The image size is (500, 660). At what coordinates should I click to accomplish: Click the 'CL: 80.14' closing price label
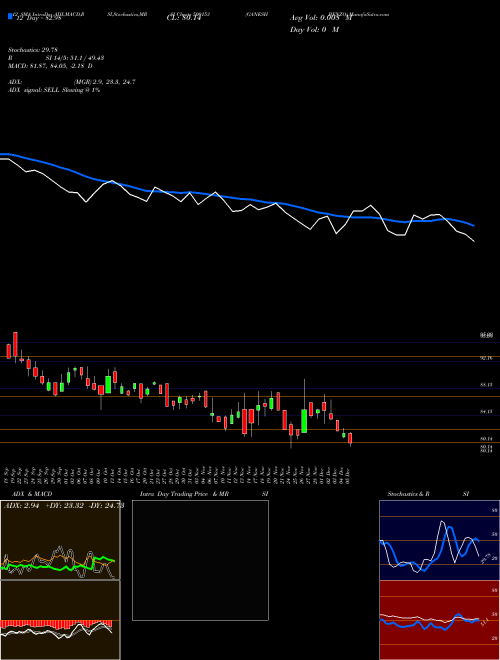184,18
